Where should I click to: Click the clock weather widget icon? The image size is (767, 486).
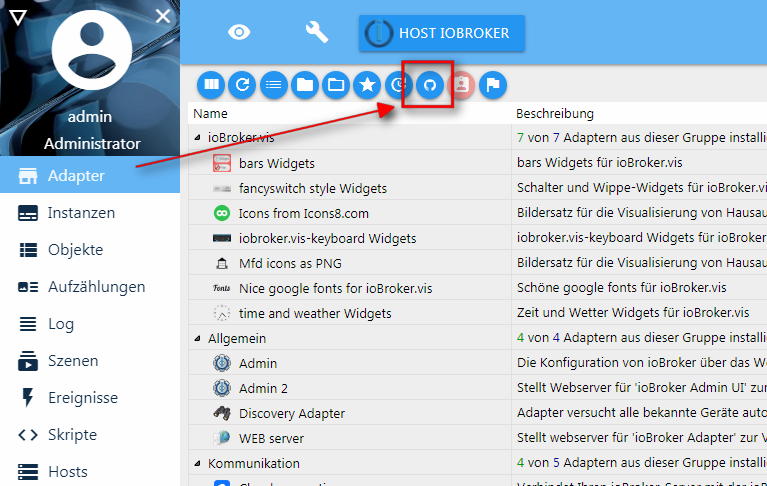click(222, 313)
